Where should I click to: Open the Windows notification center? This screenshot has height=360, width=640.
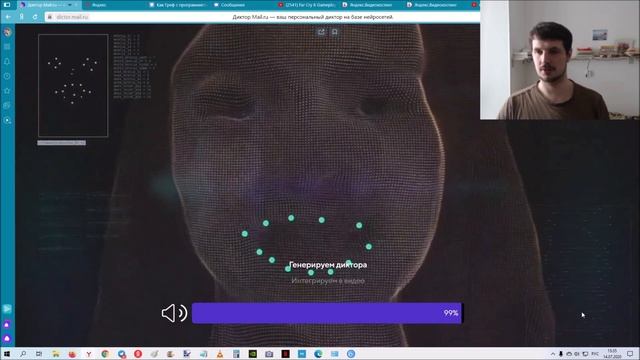click(x=630, y=354)
